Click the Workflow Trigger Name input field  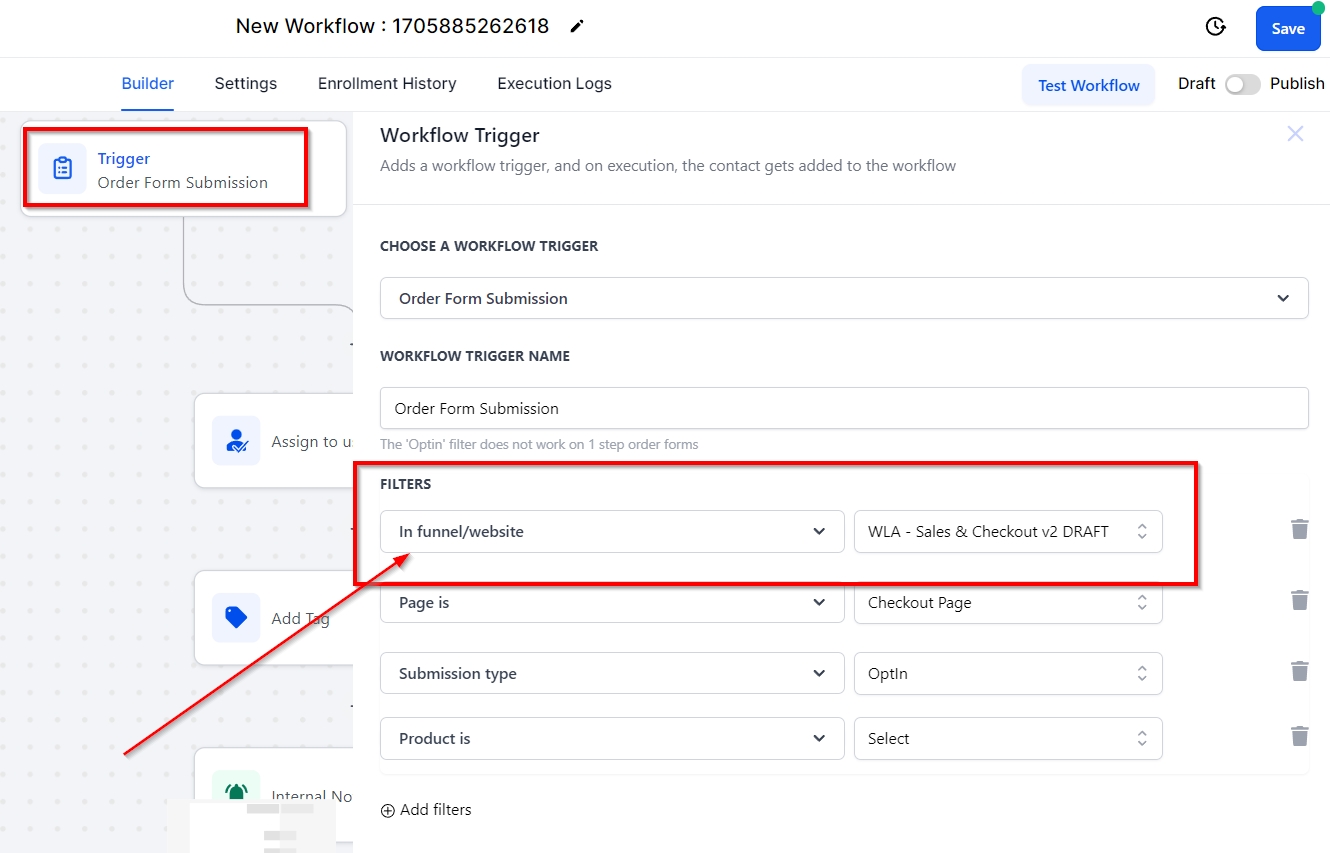(843, 408)
